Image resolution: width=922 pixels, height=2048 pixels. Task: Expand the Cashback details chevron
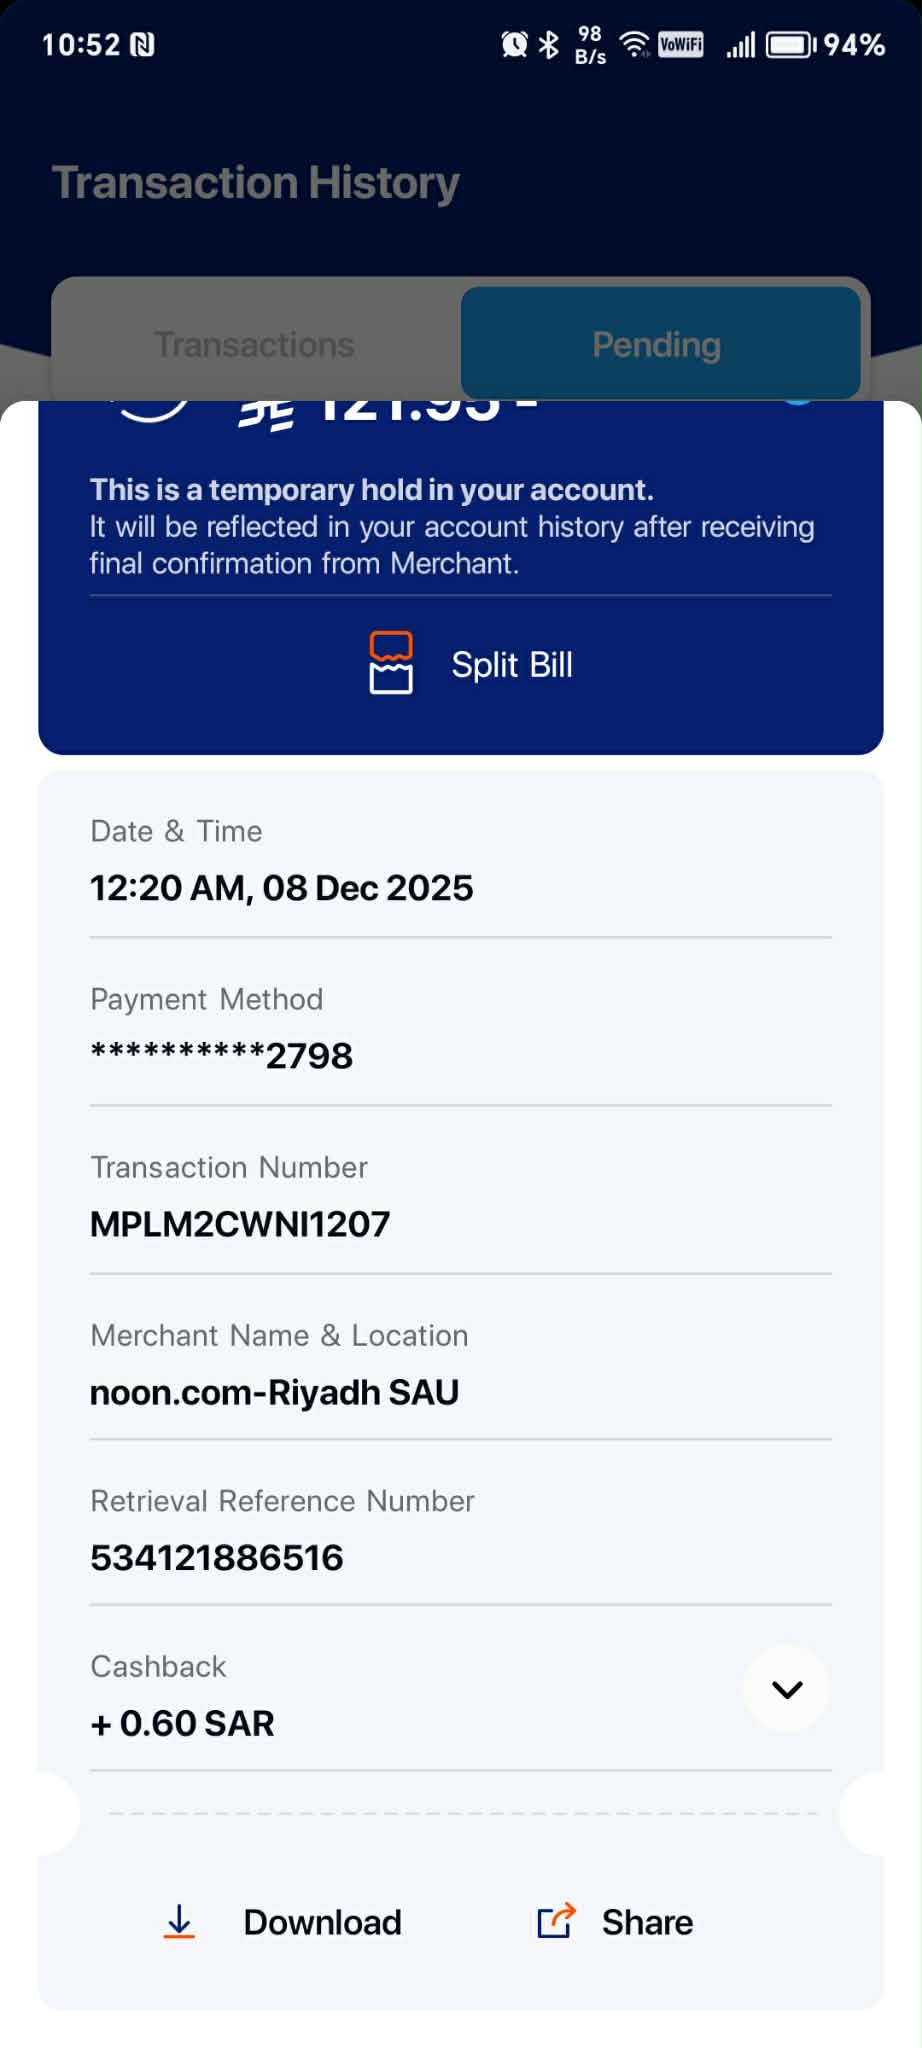click(787, 1689)
